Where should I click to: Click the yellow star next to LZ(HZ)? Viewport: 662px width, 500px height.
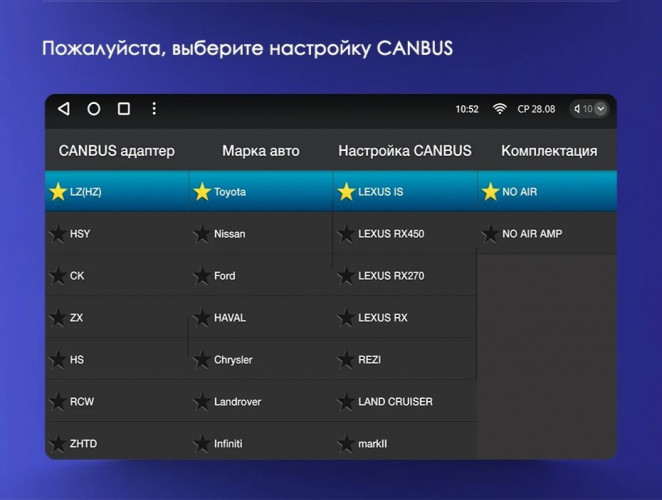pyautogui.click(x=57, y=192)
